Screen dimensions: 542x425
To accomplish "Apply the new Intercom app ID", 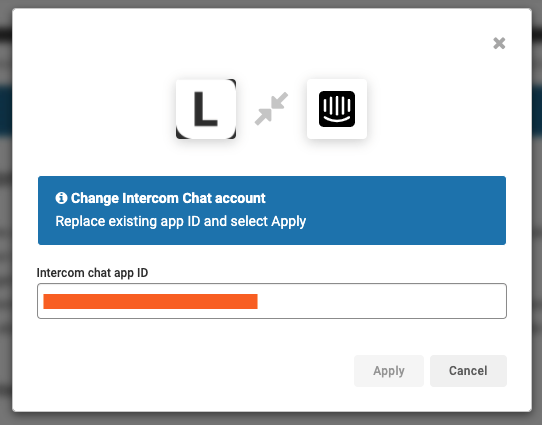I will pos(389,371).
